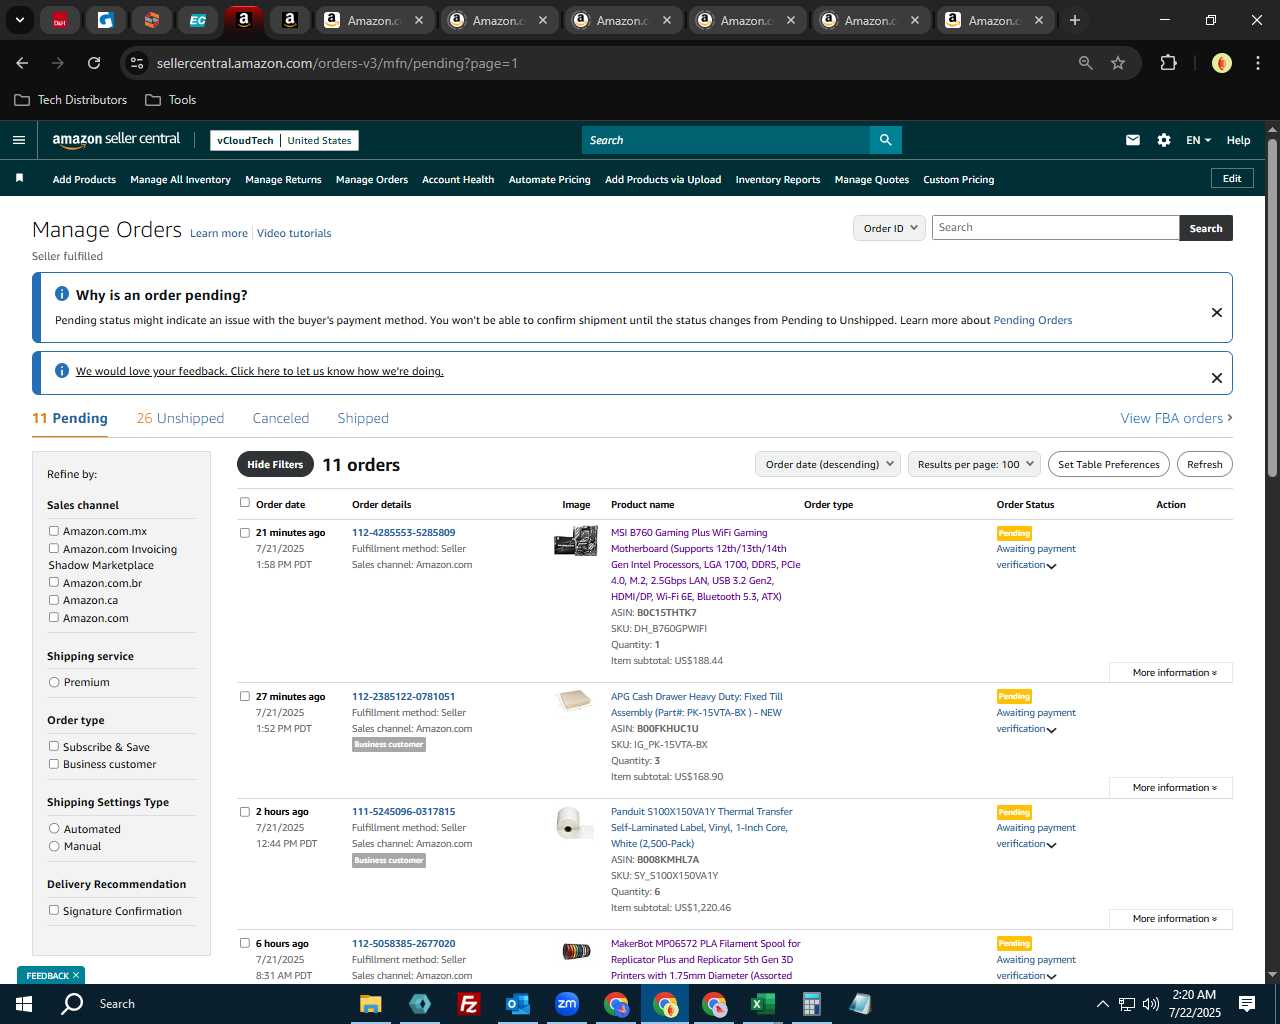
Task: Open the messages envelope icon
Action: (x=1133, y=140)
